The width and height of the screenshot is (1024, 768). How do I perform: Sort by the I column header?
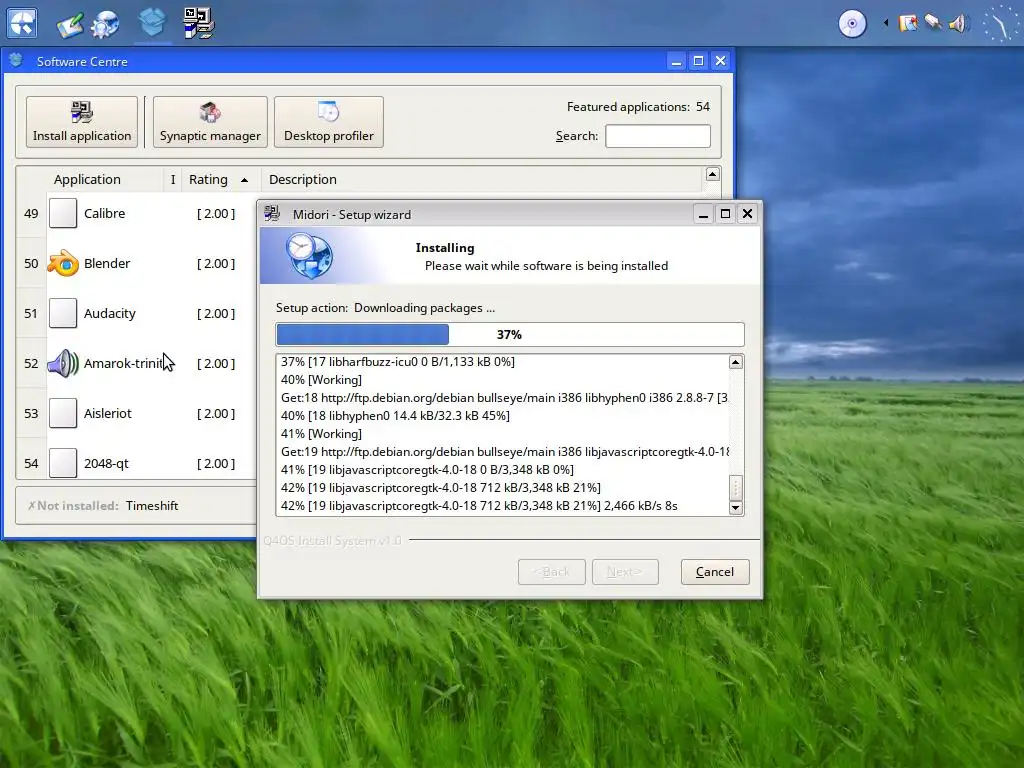tap(172, 180)
